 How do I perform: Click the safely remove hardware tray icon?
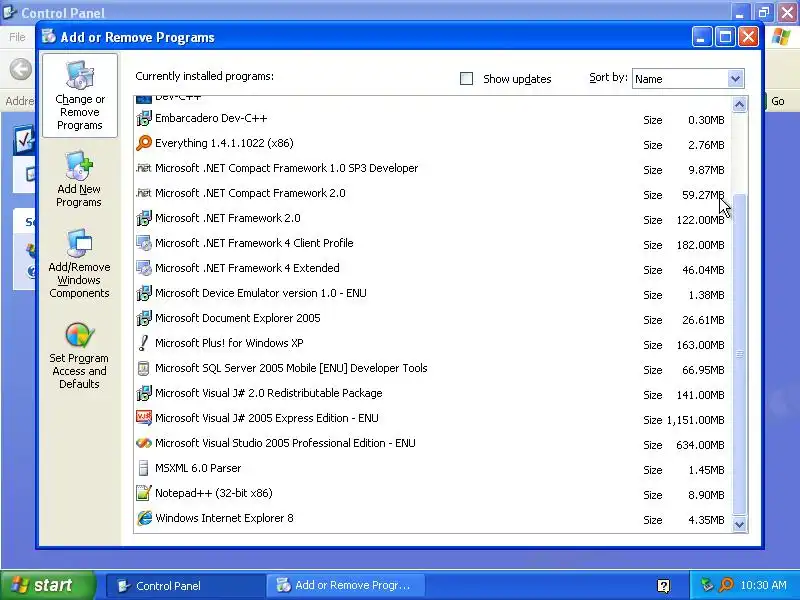point(707,585)
